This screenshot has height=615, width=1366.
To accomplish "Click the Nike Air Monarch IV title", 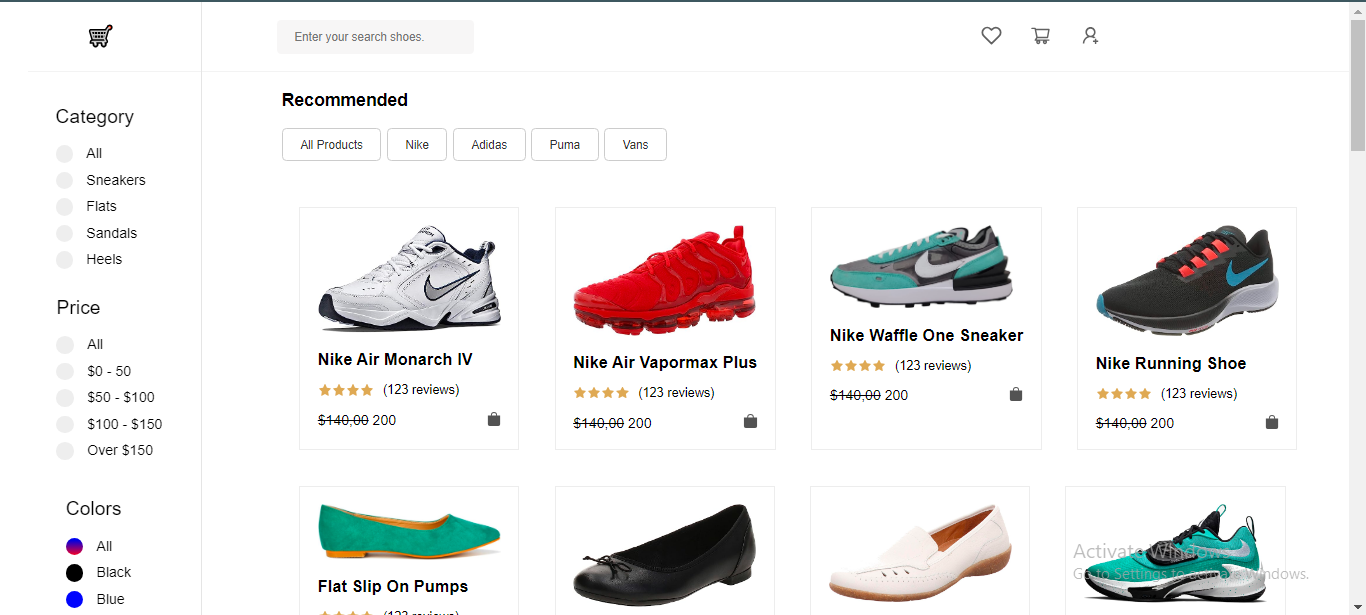I will pyautogui.click(x=395, y=360).
